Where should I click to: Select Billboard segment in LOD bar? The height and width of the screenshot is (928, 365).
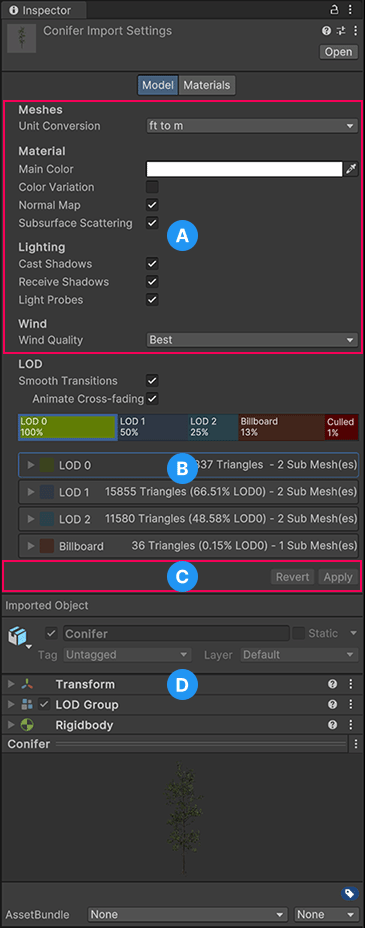[x=281, y=427]
